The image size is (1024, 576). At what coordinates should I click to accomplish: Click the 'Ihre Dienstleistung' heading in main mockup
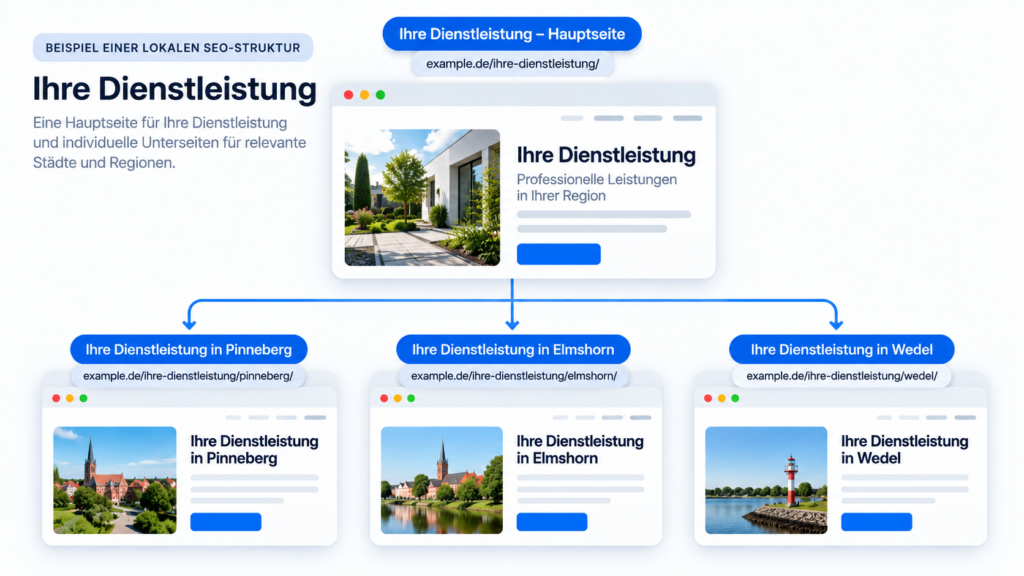[x=606, y=155]
